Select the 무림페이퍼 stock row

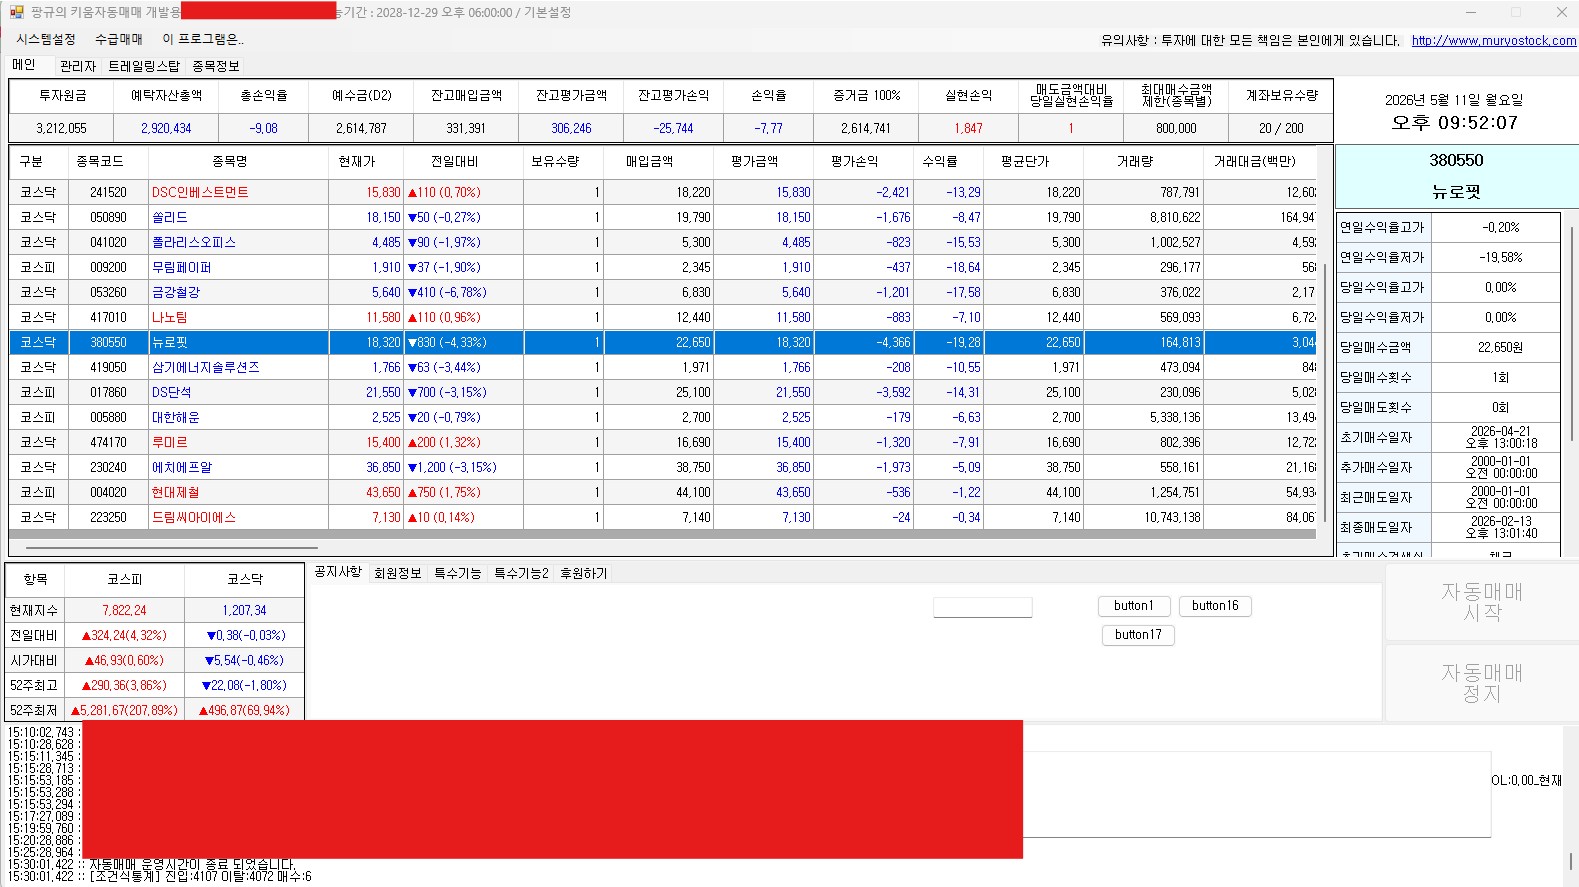tap(662, 267)
